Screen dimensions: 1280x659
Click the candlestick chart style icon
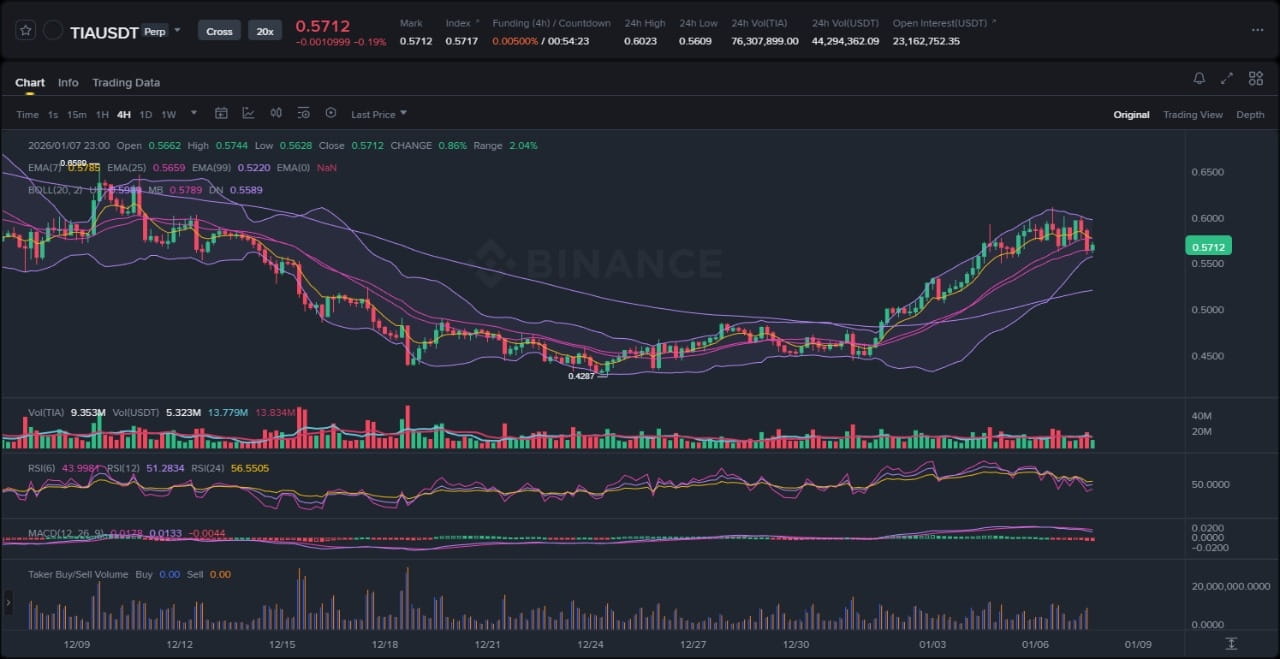pyautogui.click(x=276, y=114)
